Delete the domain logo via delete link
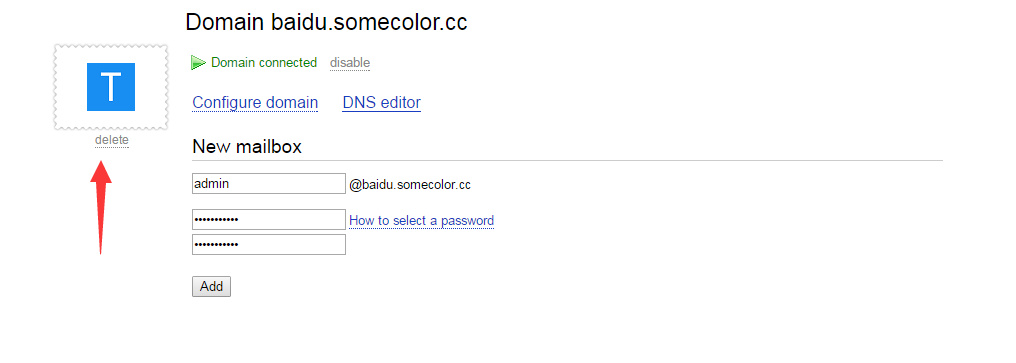This screenshot has height=363, width=1016. [x=111, y=140]
